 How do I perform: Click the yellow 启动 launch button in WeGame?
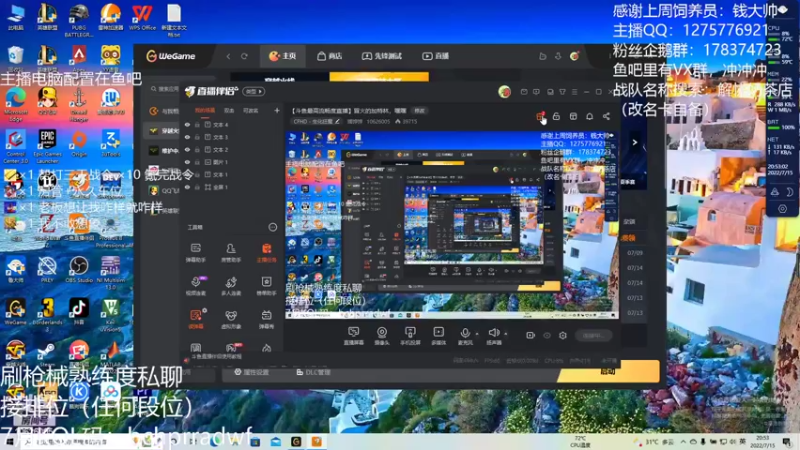click(608, 371)
